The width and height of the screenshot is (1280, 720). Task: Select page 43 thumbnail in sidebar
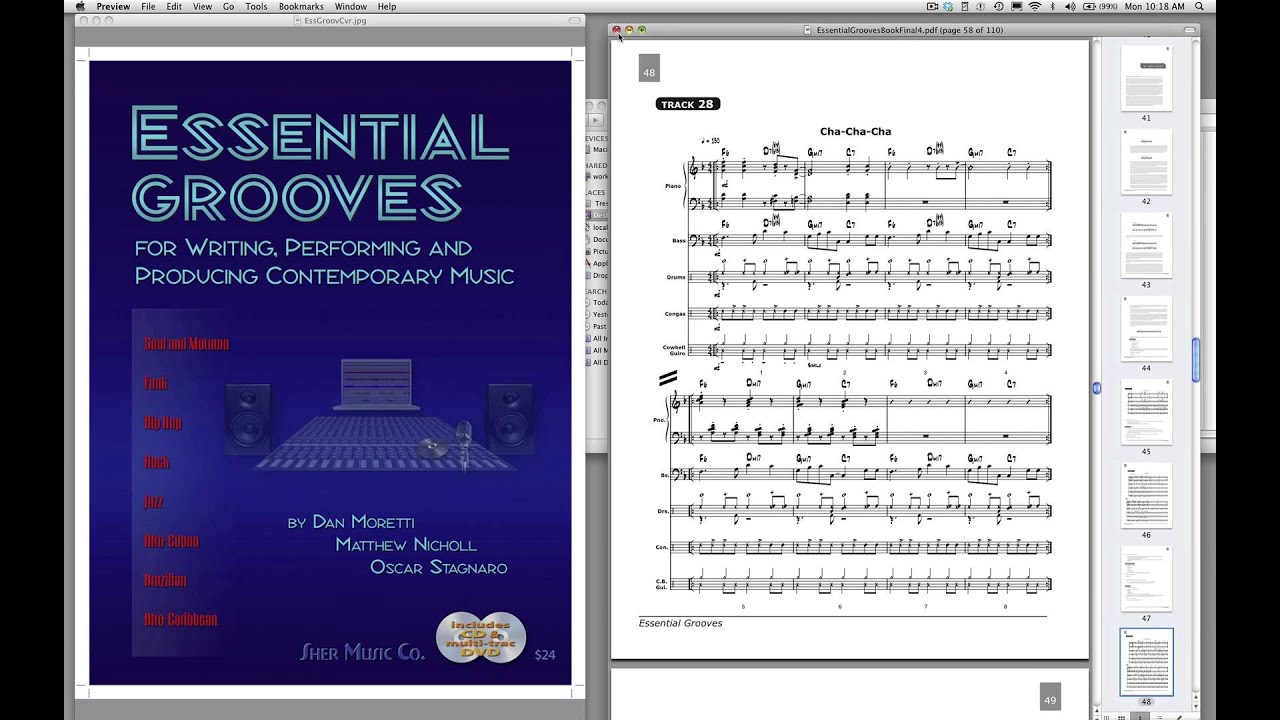click(x=1146, y=244)
